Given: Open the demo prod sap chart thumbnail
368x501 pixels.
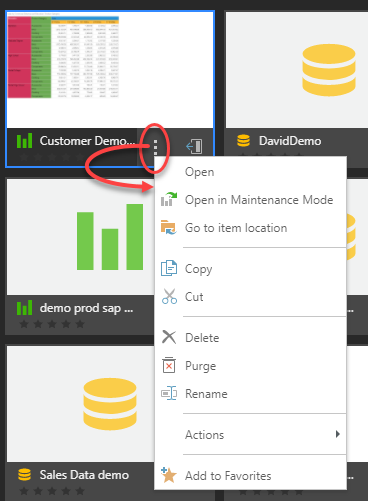Looking at the screenshot, I should [x=80, y=237].
